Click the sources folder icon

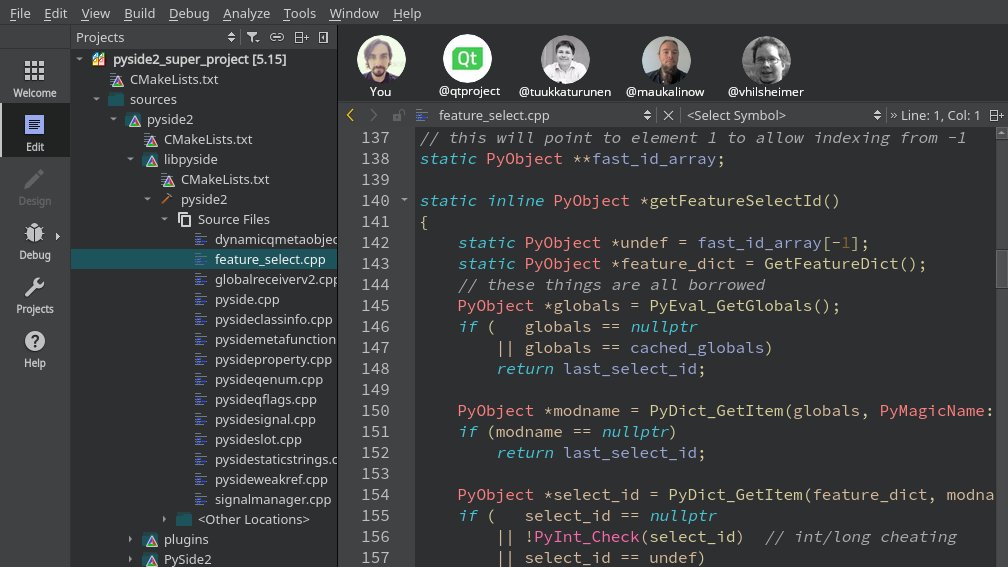tap(116, 100)
